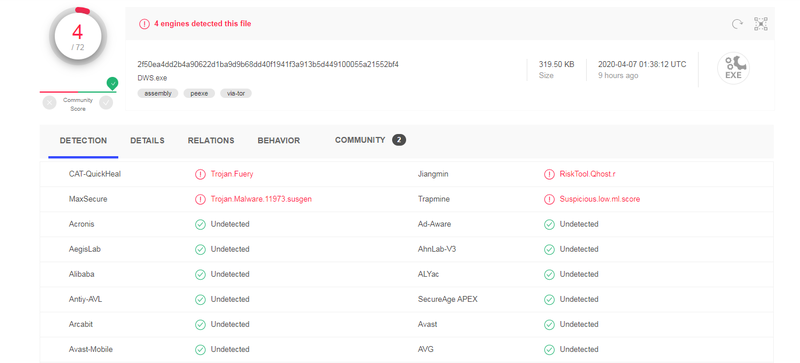The height and width of the screenshot is (363, 800).
Task: Click the alert icon in detection banner
Action: click(x=144, y=23)
